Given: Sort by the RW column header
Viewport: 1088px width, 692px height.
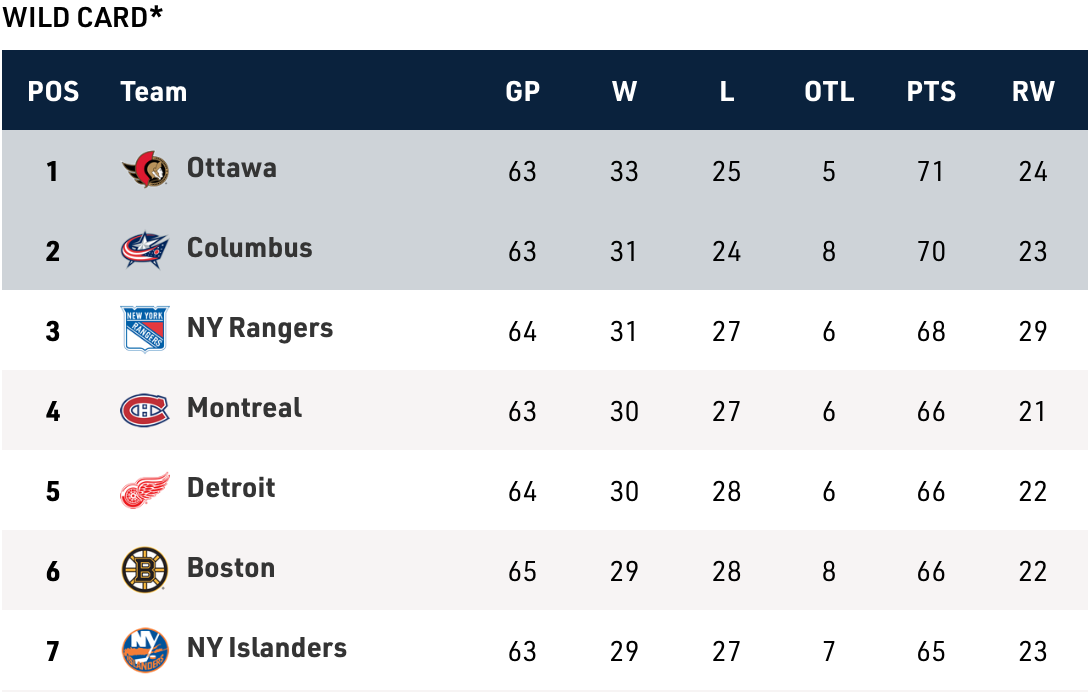Looking at the screenshot, I should pos(1033,92).
